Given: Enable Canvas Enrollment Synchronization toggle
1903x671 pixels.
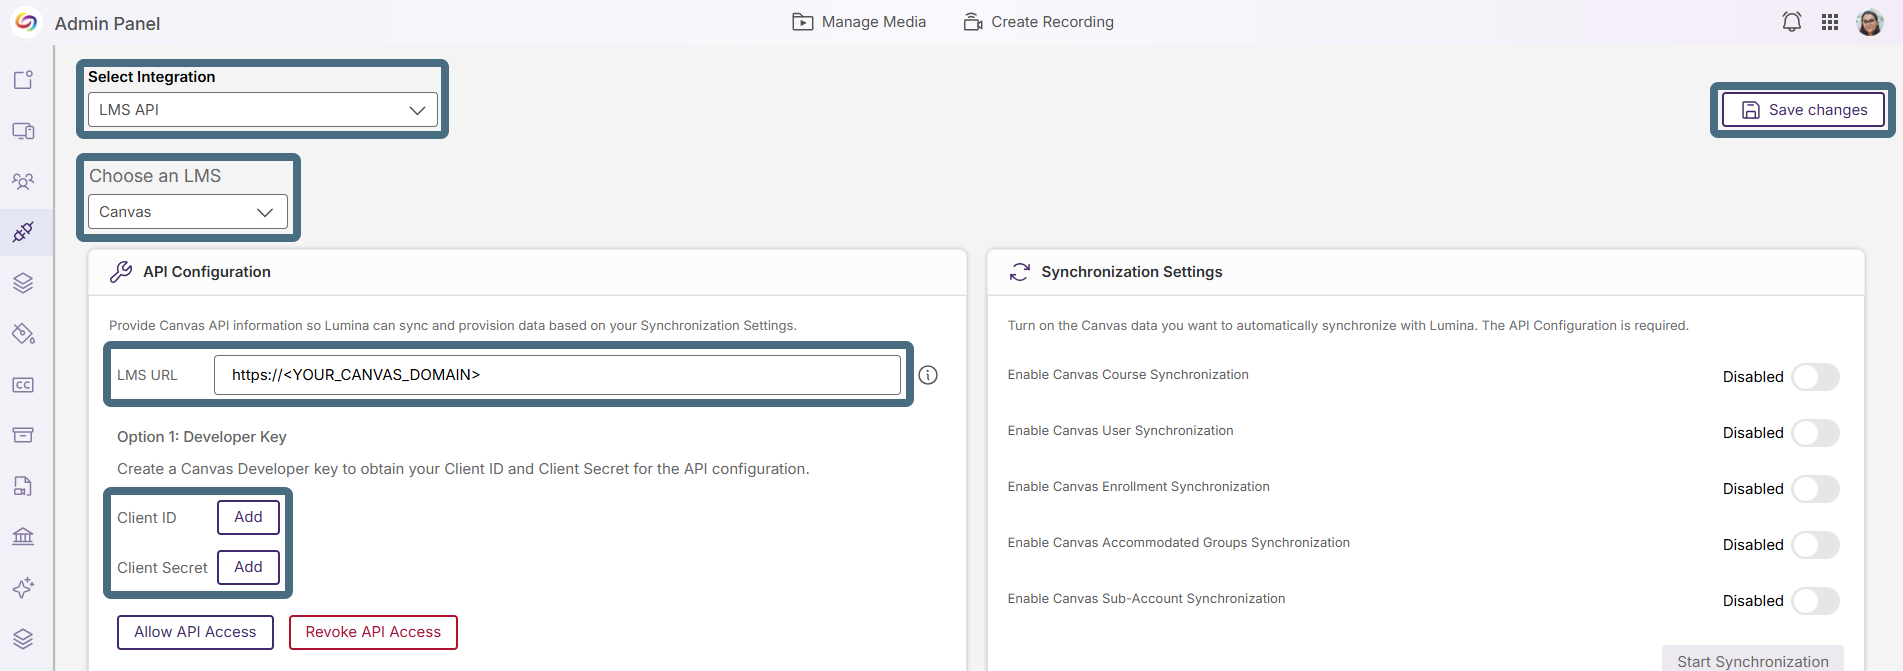Looking at the screenshot, I should coord(1815,489).
